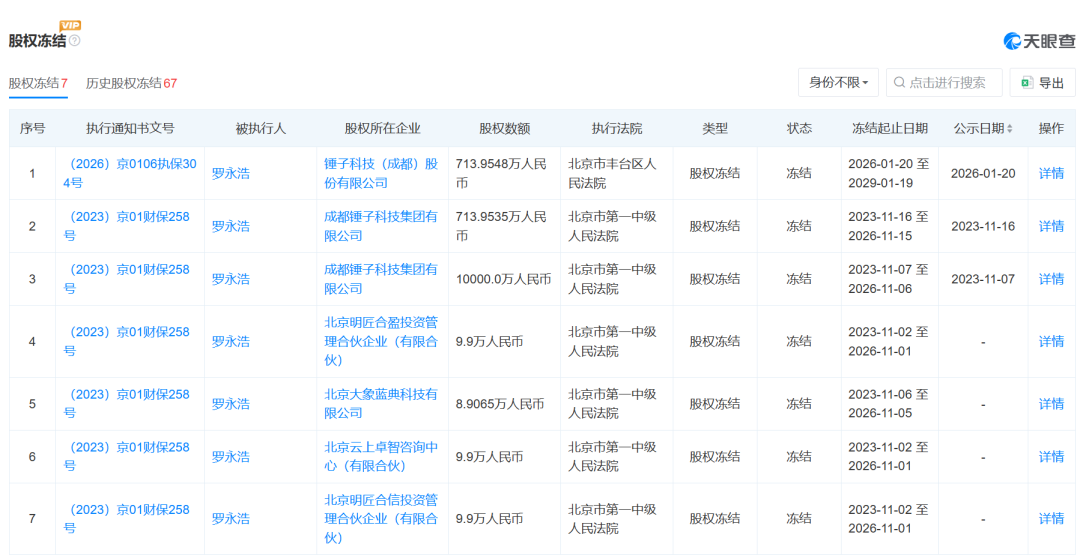Click the sort arrows icon next to 公示日期
The height and width of the screenshot is (559, 1080).
[x=1010, y=129]
